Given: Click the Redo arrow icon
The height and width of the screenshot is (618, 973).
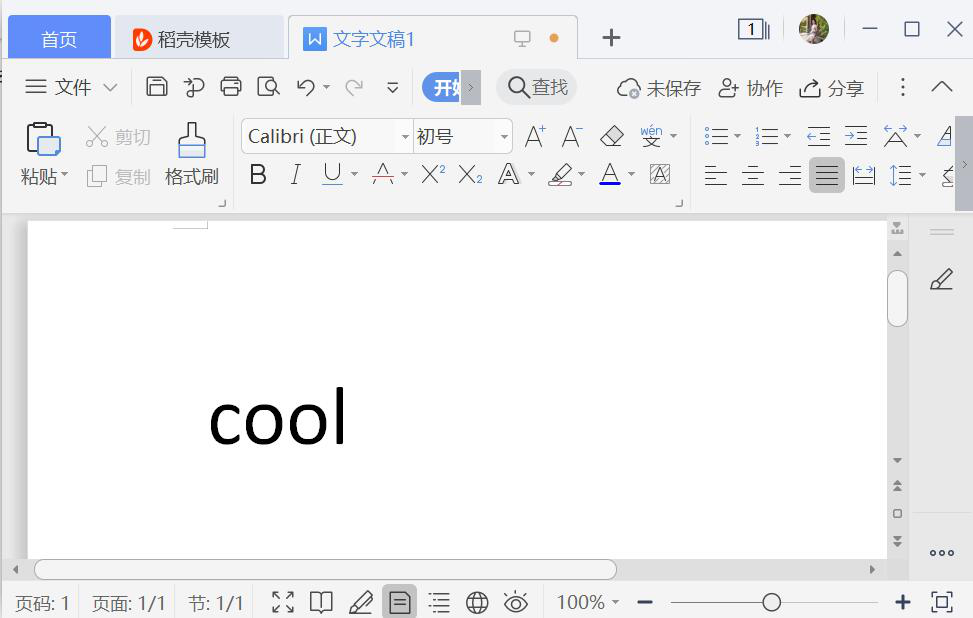Looking at the screenshot, I should pyautogui.click(x=354, y=87).
